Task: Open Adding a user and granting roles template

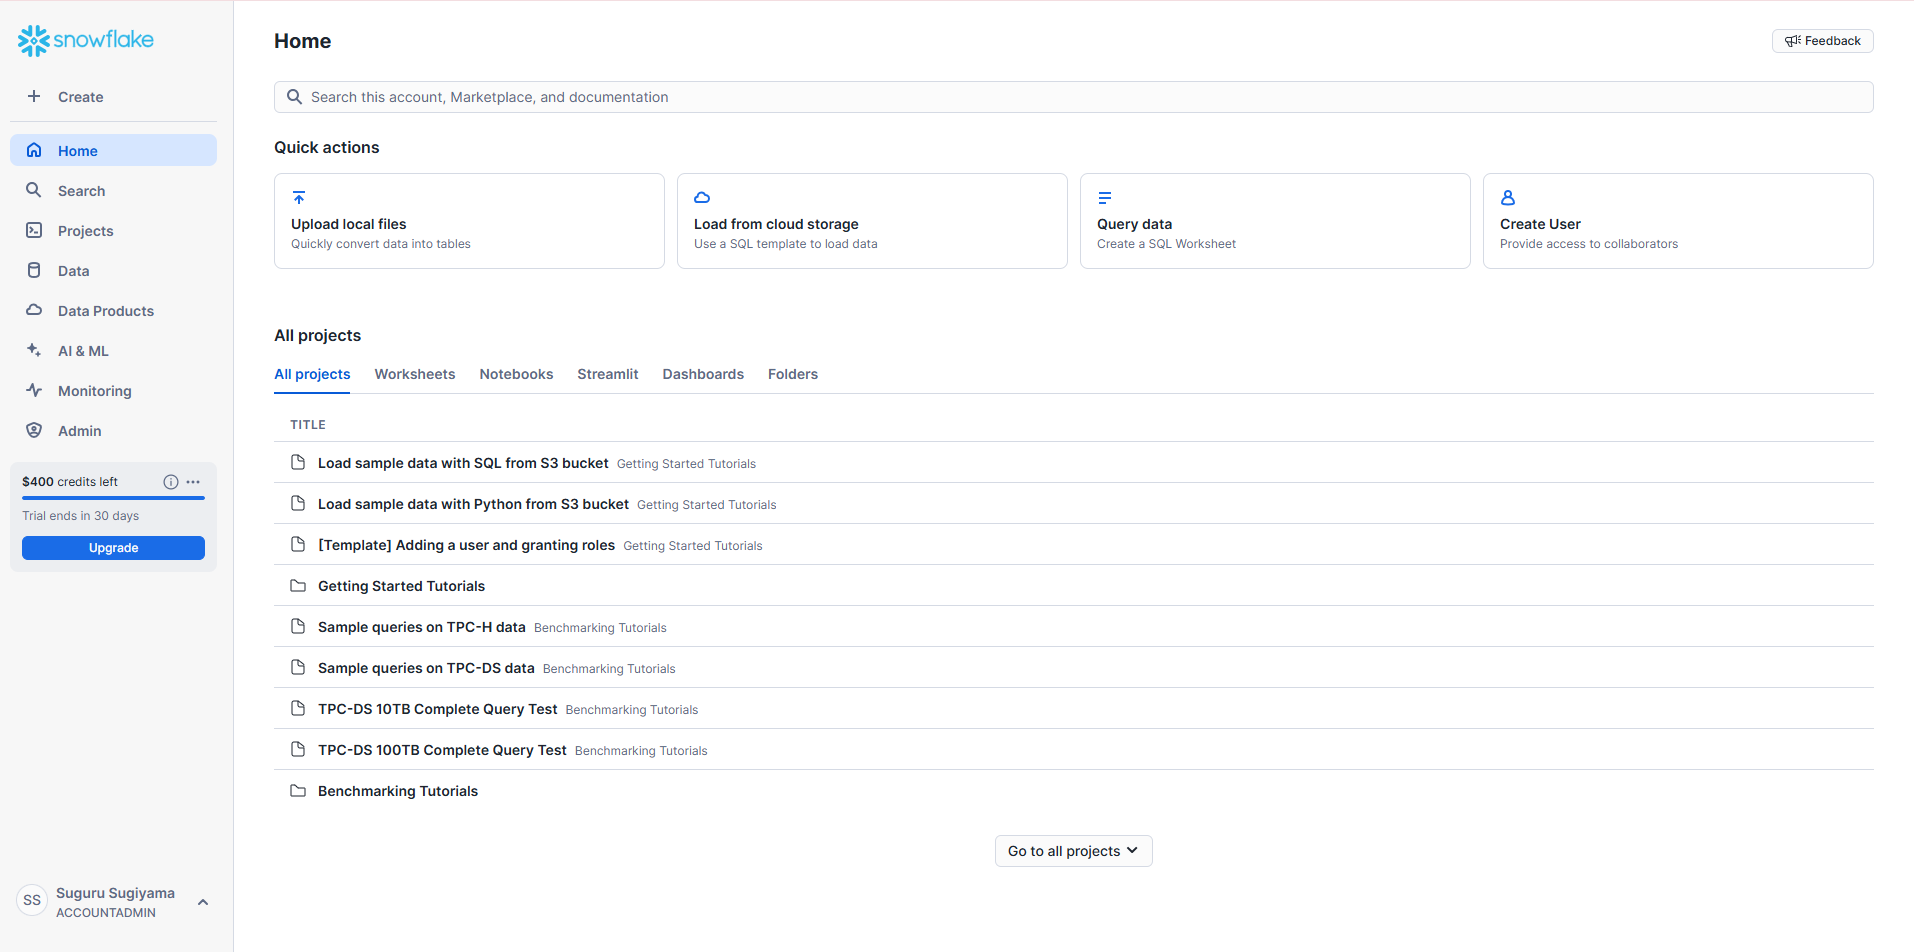Action: tap(466, 545)
